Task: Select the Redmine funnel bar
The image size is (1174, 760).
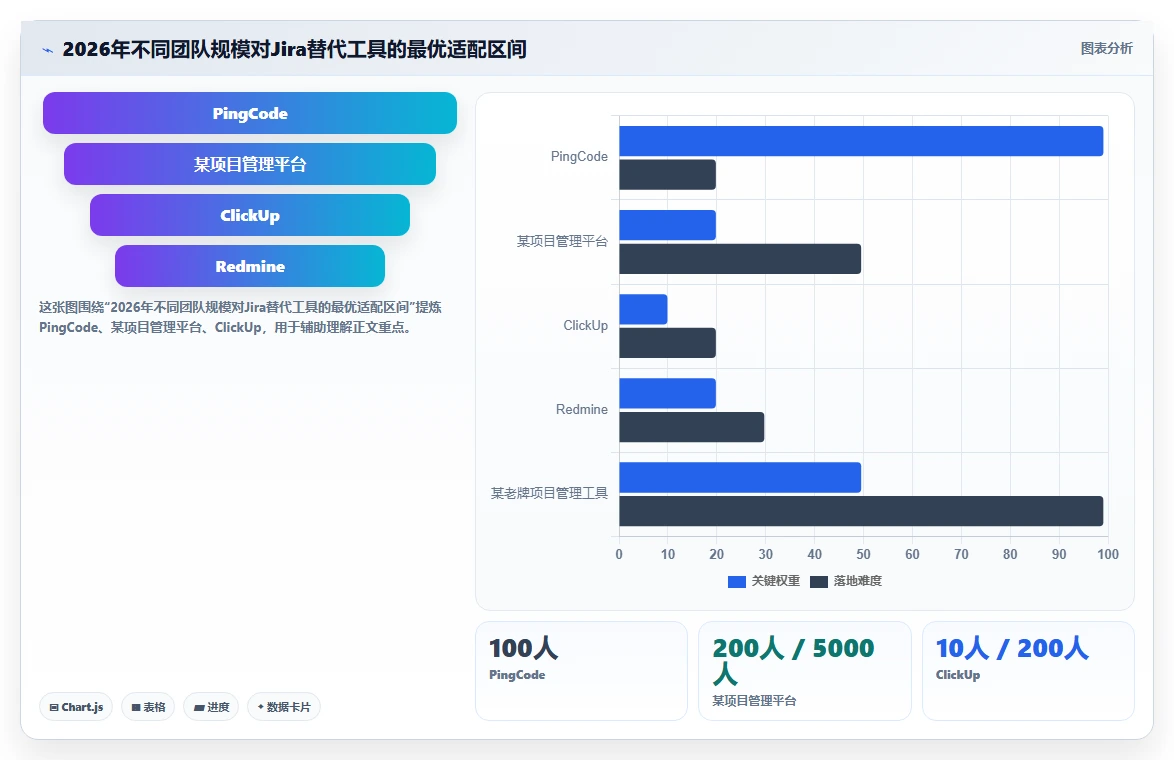Action: (250, 266)
